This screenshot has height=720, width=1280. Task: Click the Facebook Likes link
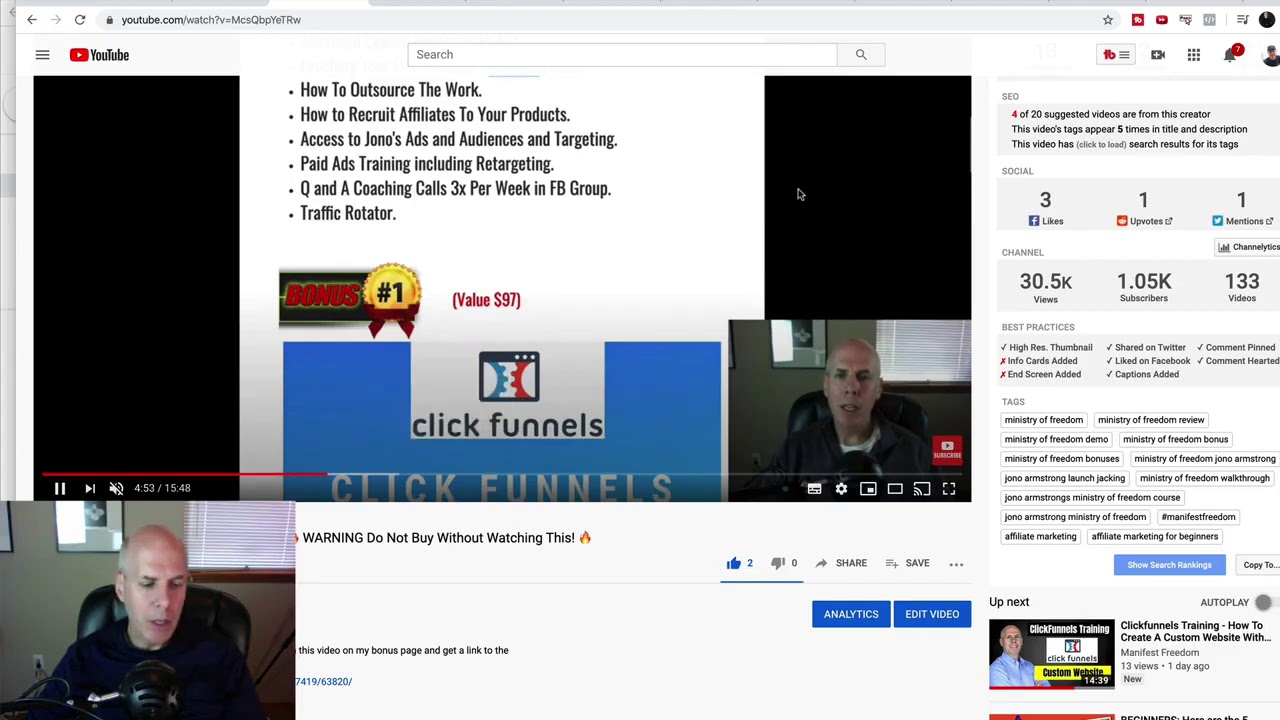[x=1046, y=221]
